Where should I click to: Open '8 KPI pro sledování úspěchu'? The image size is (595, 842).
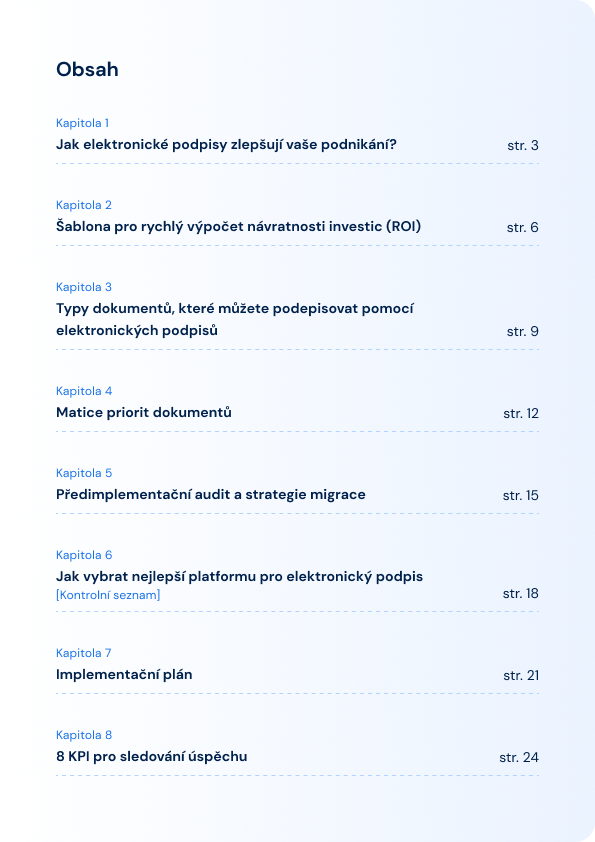(151, 757)
